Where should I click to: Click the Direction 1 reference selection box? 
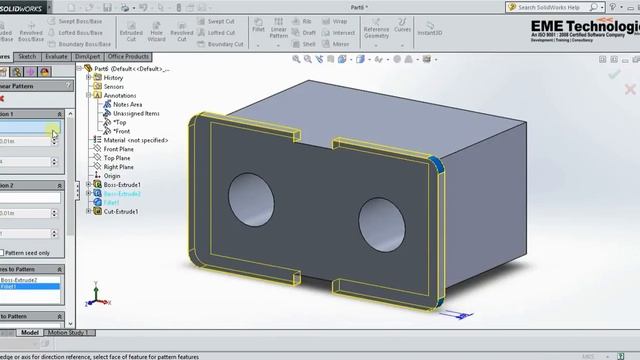[30, 127]
